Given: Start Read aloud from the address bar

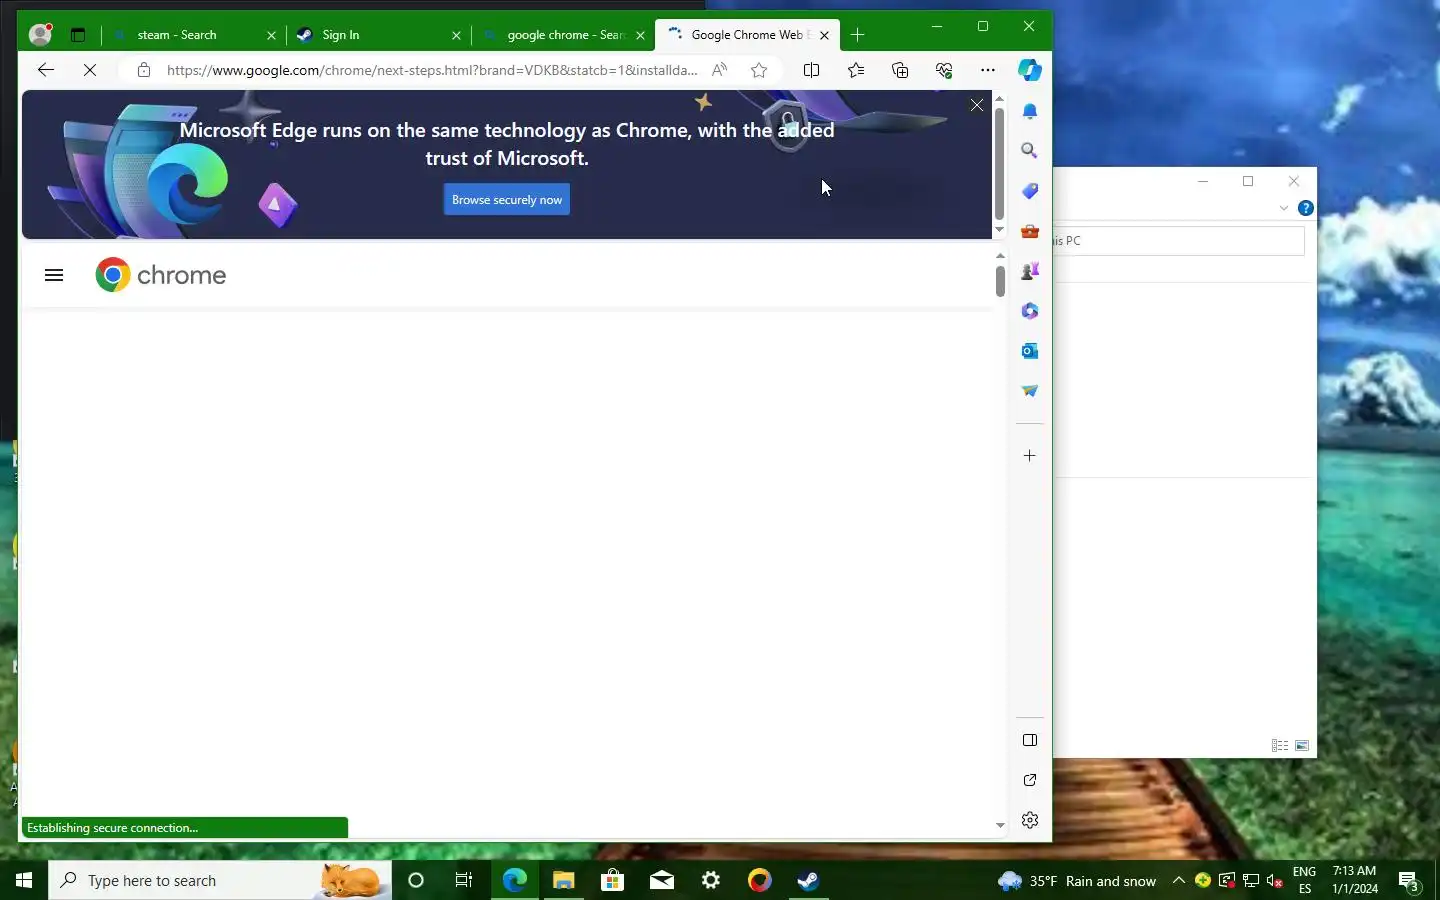Looking at the screenshot, I should tap(719, 70).
